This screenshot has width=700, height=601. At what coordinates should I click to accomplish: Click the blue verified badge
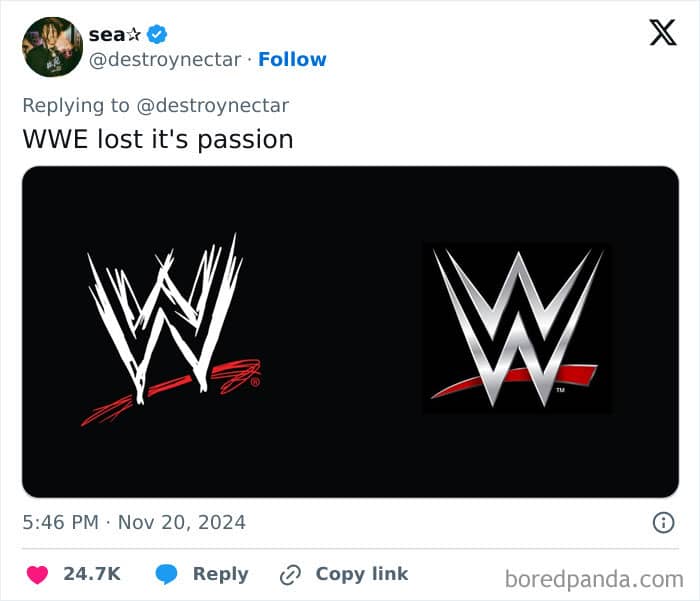point(157,34)
